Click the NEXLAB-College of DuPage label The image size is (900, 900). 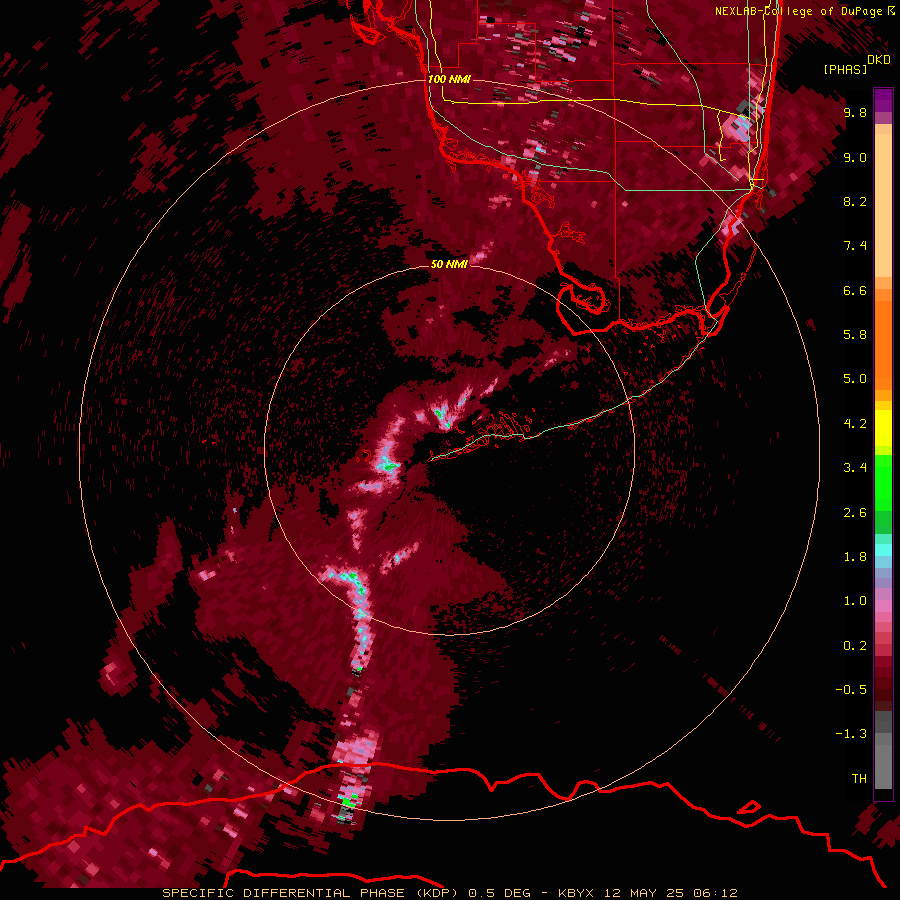(x=800, y=11)
